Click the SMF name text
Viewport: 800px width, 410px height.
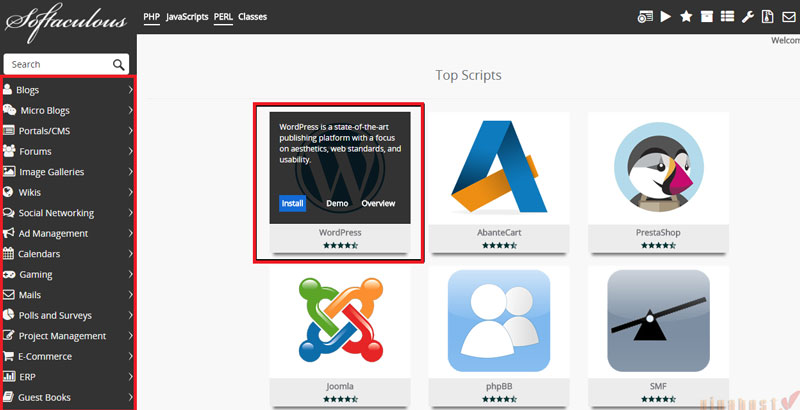(x=658, y=386)
